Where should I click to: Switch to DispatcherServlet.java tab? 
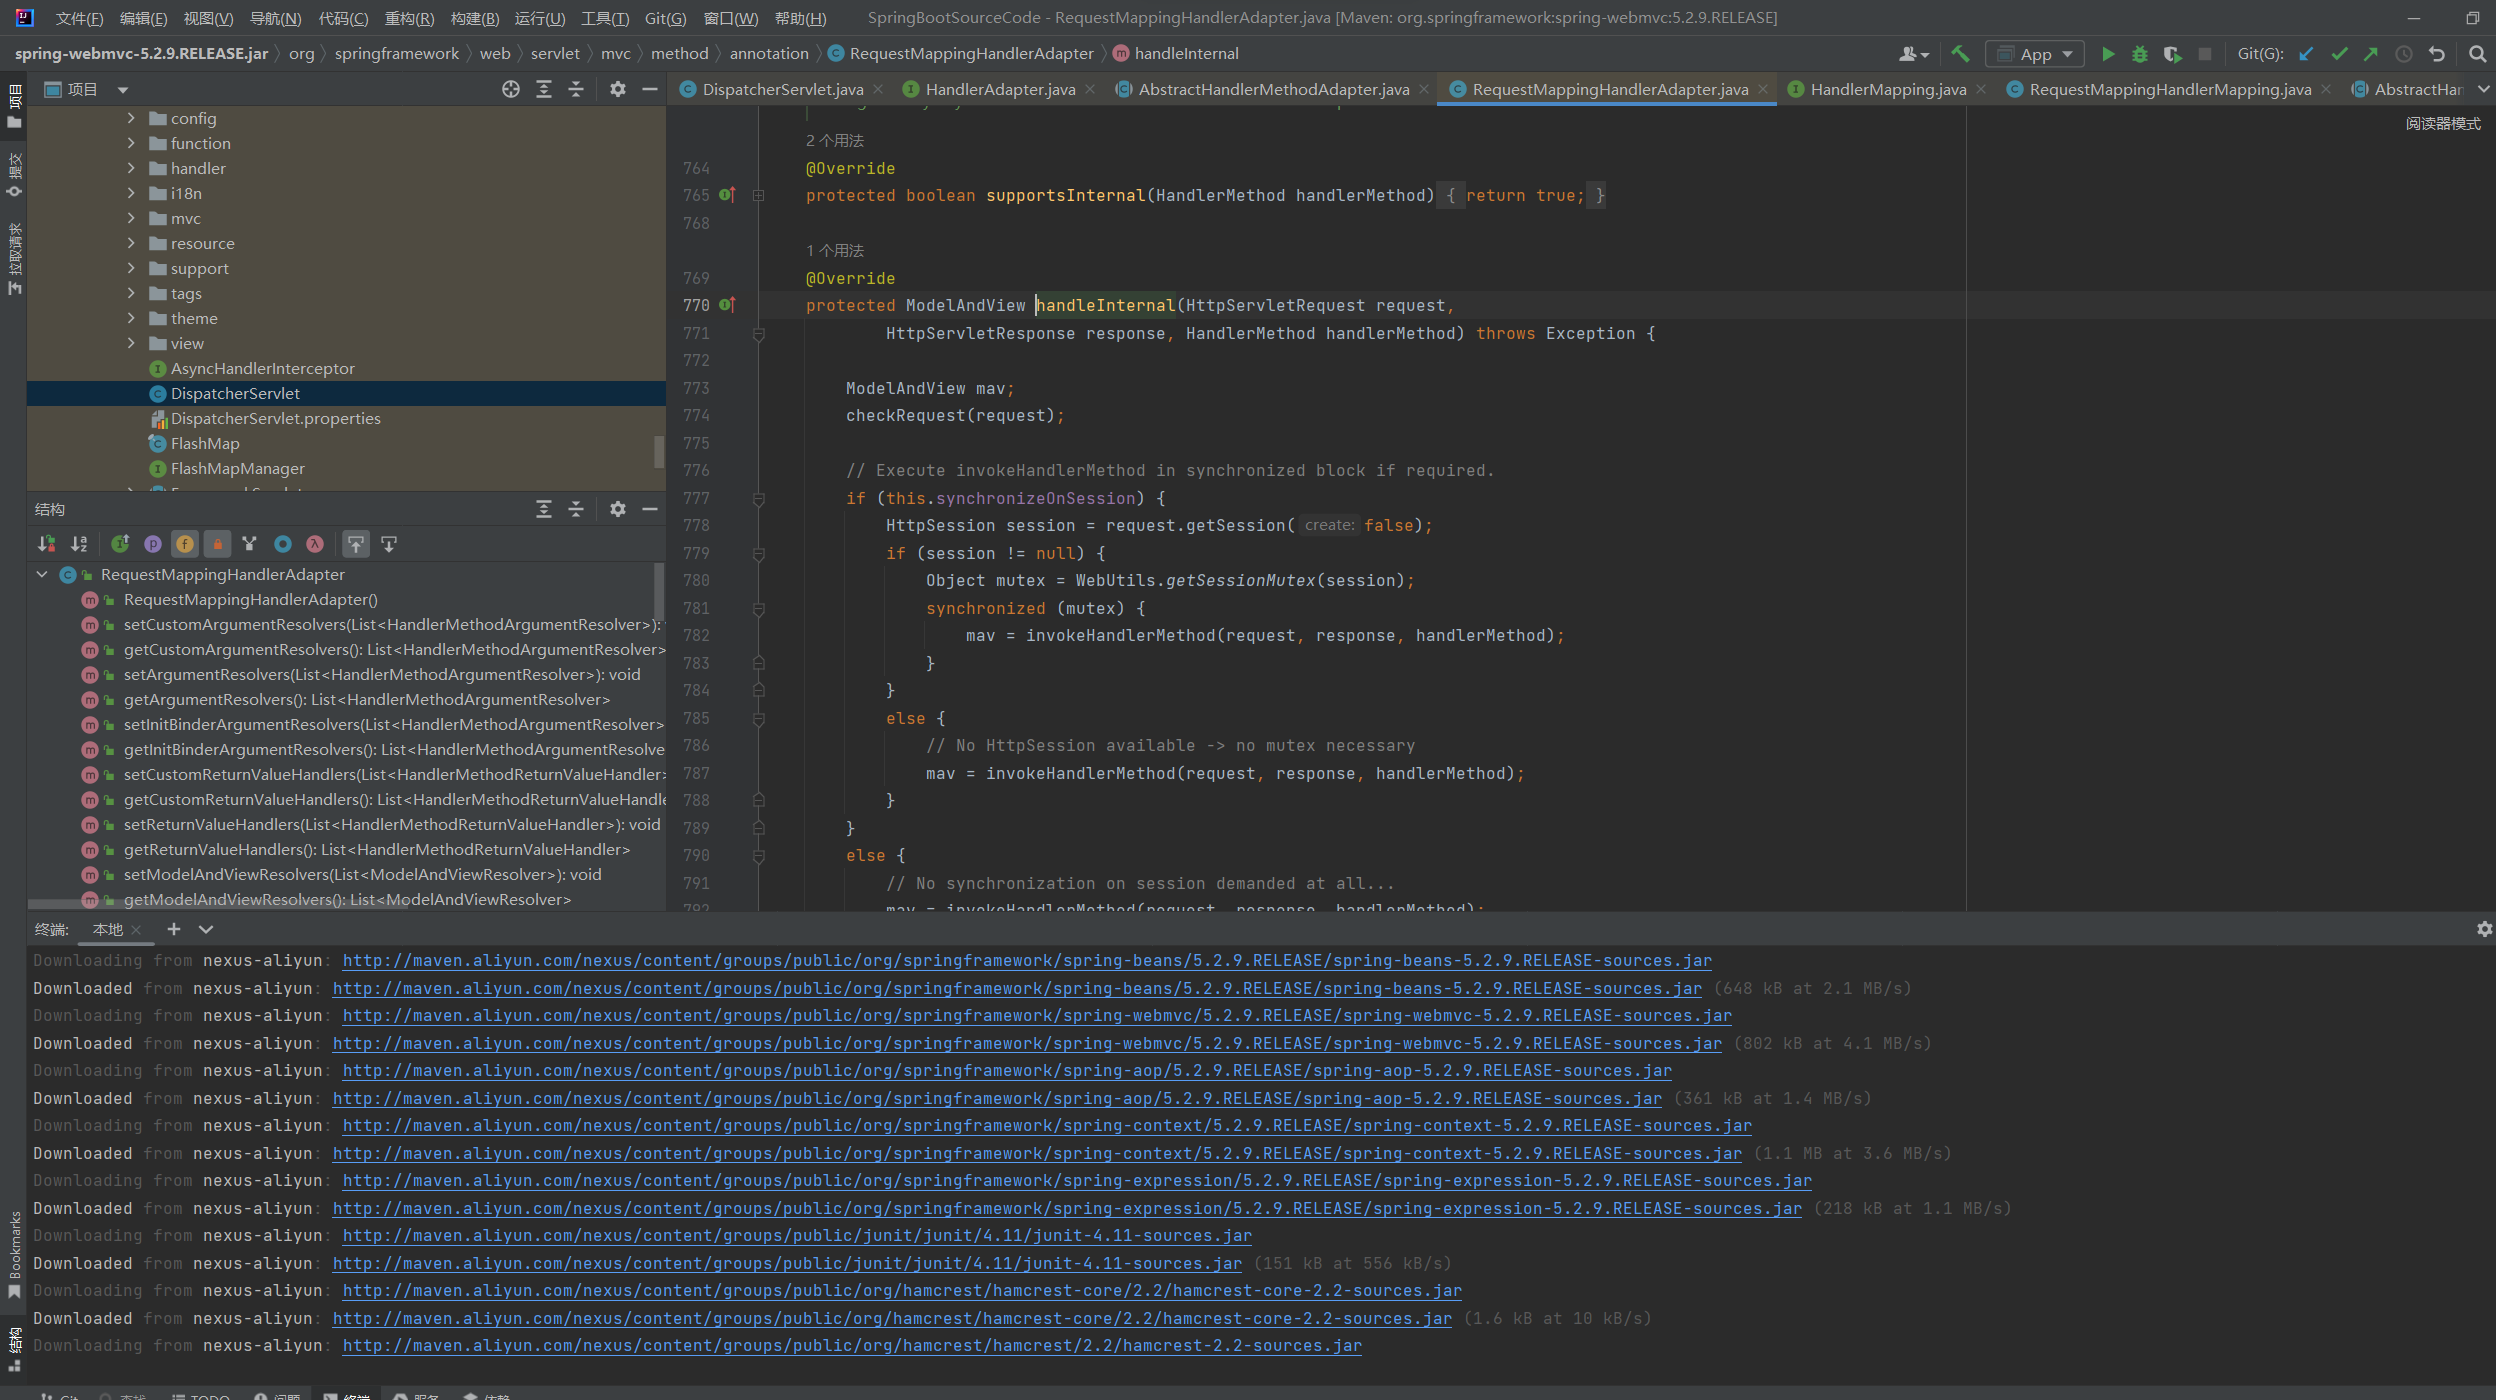(x=781, y=89)
